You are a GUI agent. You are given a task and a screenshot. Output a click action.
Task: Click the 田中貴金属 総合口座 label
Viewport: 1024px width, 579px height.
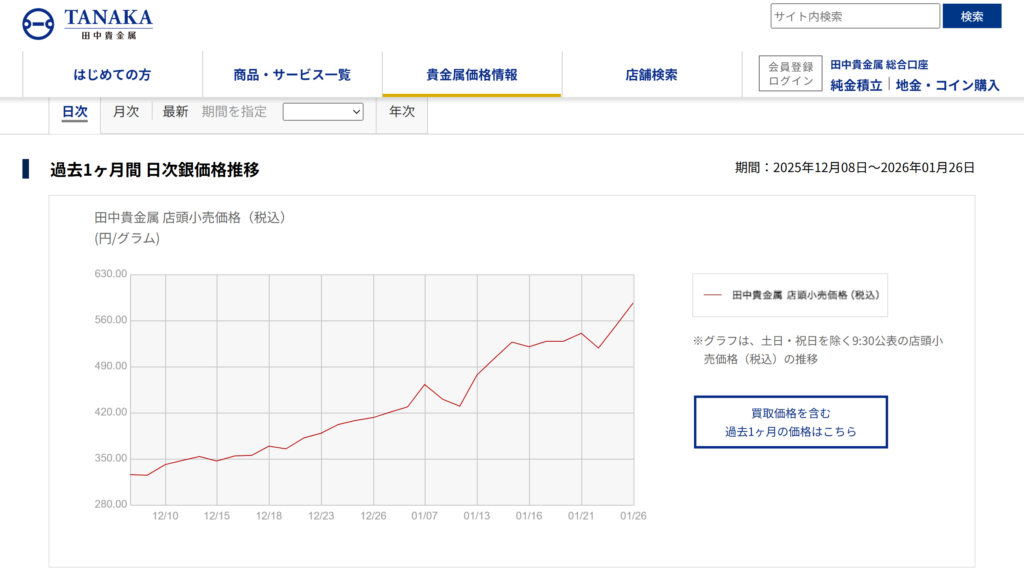tap(879, 64)
